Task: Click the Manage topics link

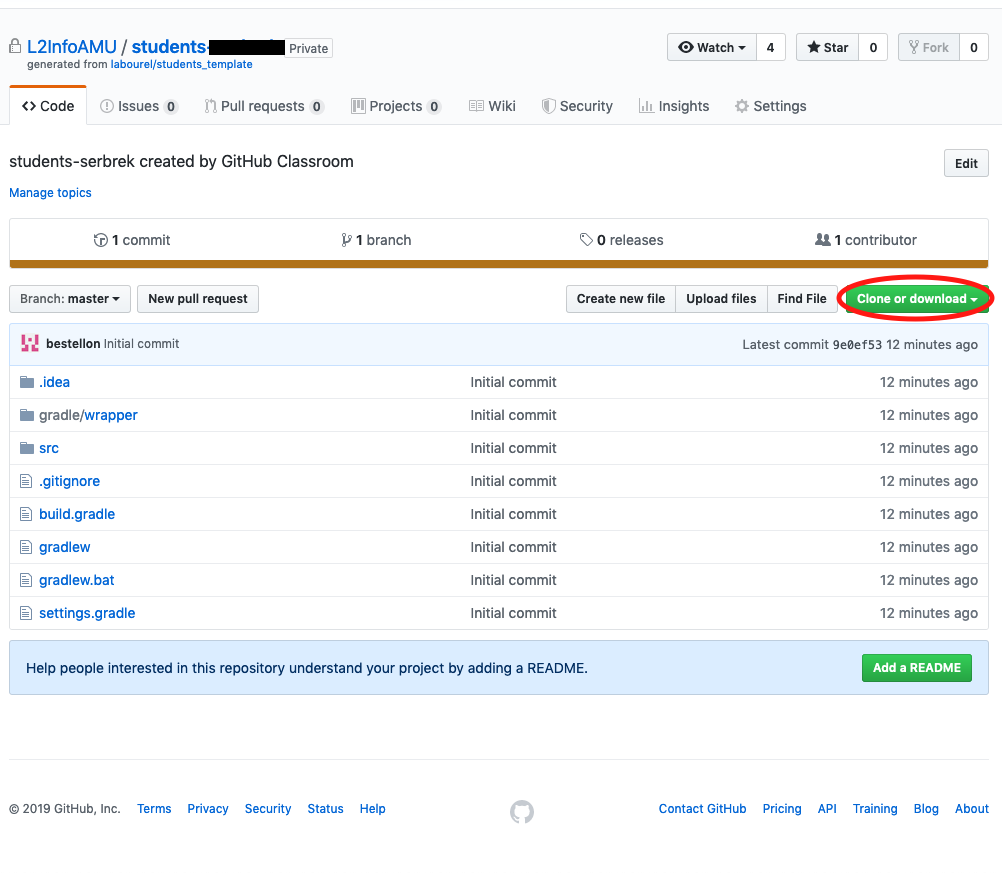Action: [50, 193]
